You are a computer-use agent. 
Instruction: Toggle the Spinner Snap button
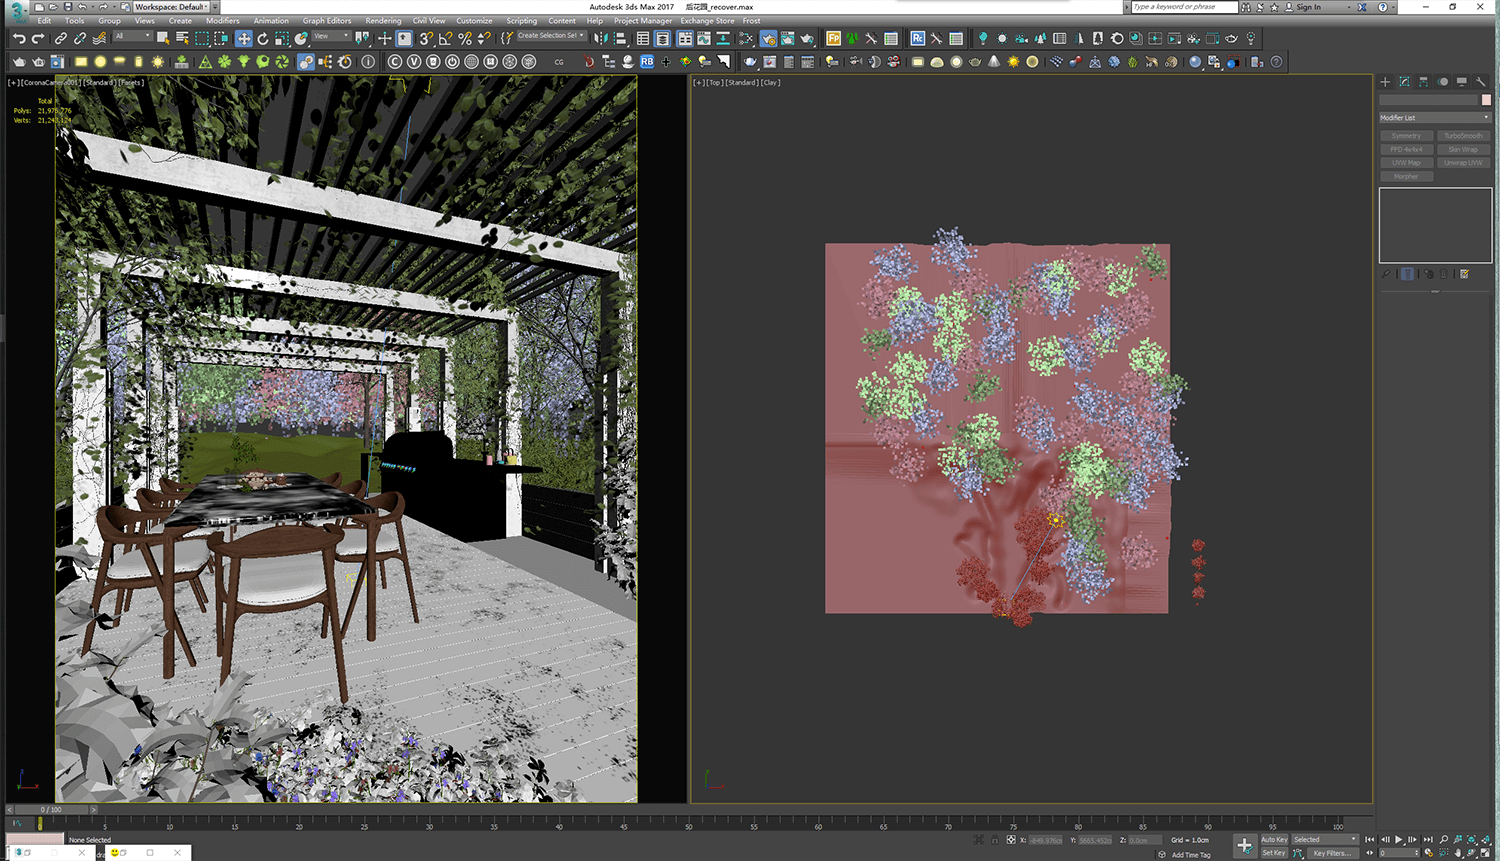(x=484, y=38)
